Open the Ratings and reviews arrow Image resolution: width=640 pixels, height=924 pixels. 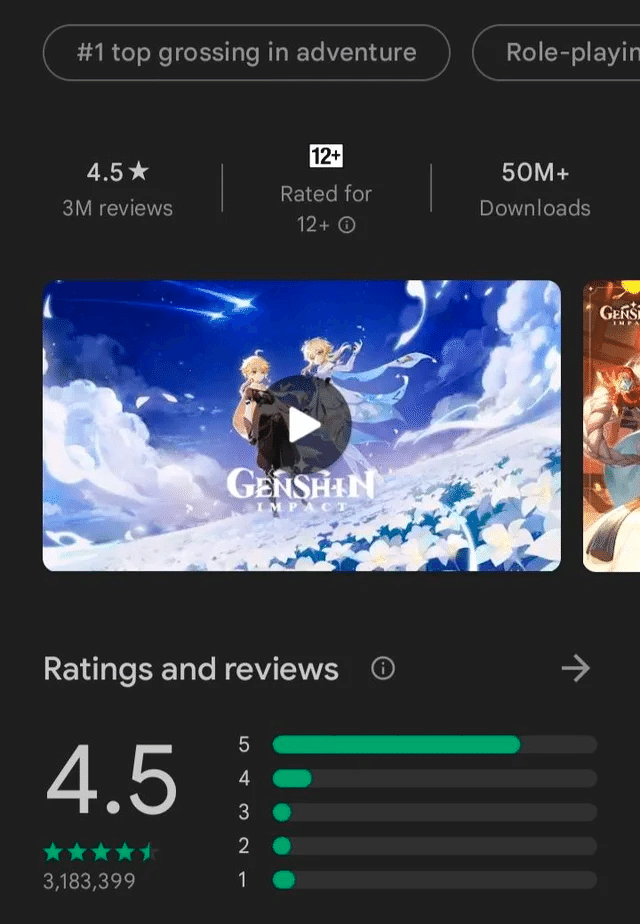575,668
